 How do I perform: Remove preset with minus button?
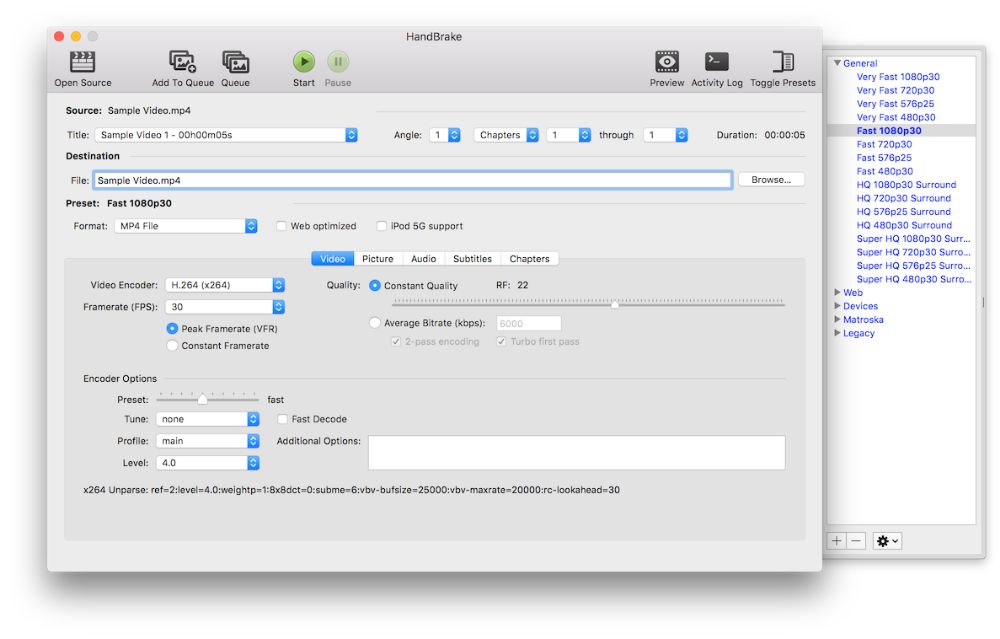(856, 541)
